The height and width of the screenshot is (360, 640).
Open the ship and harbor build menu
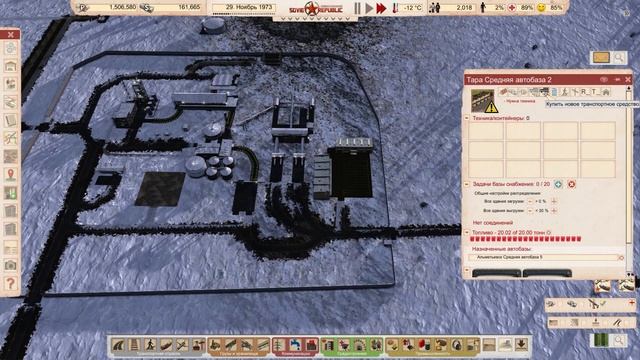pyautogui.click(x=166, y=345)
